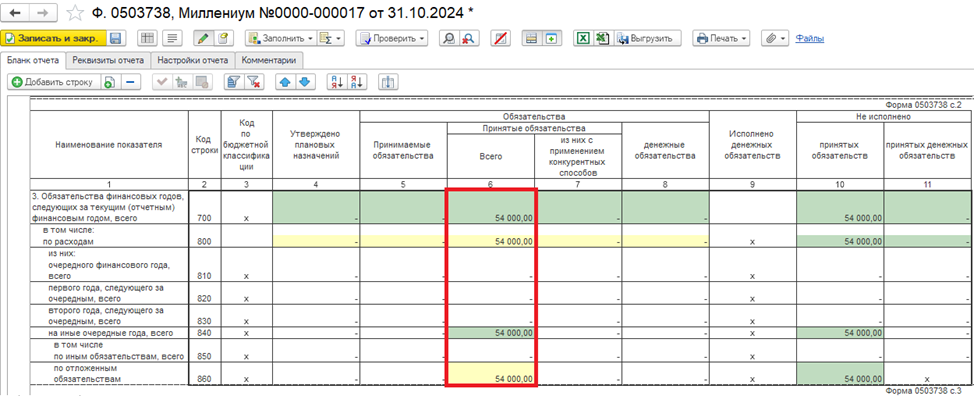The image size is (974, 396).
Task: Sort ascending with the А-Я icon
Action: tap(337, 82)
